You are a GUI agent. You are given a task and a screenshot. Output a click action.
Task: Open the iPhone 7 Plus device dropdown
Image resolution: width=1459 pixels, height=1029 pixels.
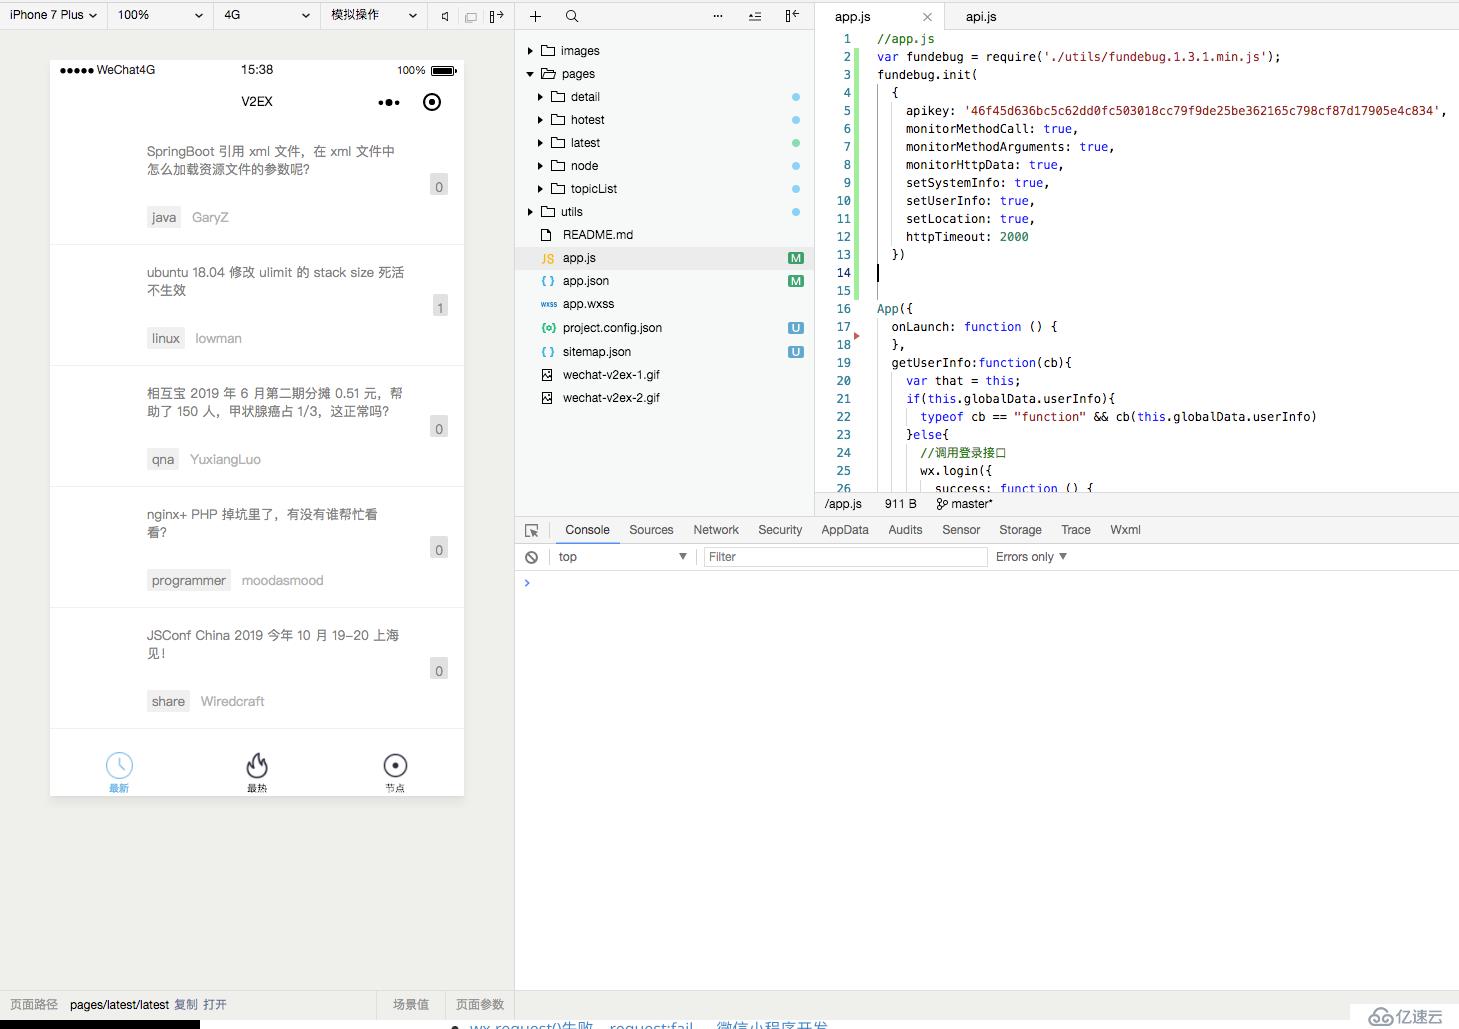[53, 15]
